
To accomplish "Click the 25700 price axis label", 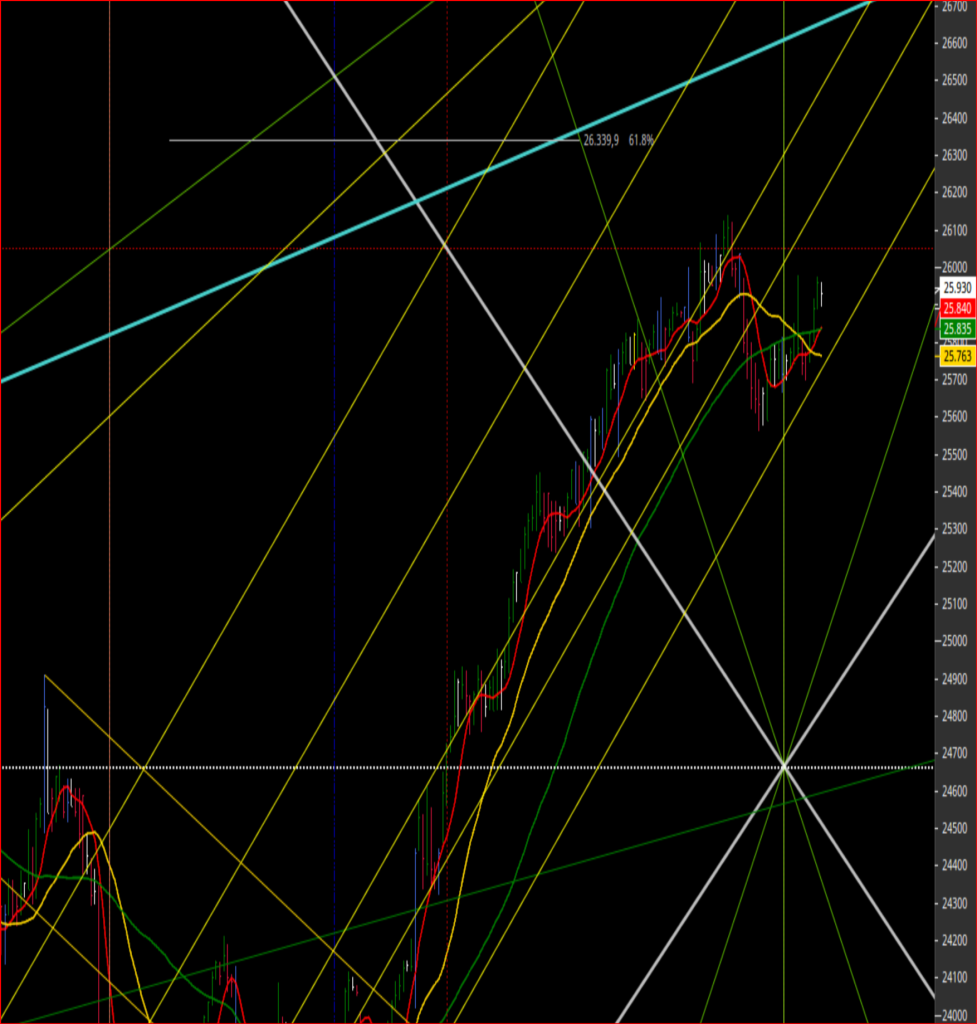I will point(955,379).
